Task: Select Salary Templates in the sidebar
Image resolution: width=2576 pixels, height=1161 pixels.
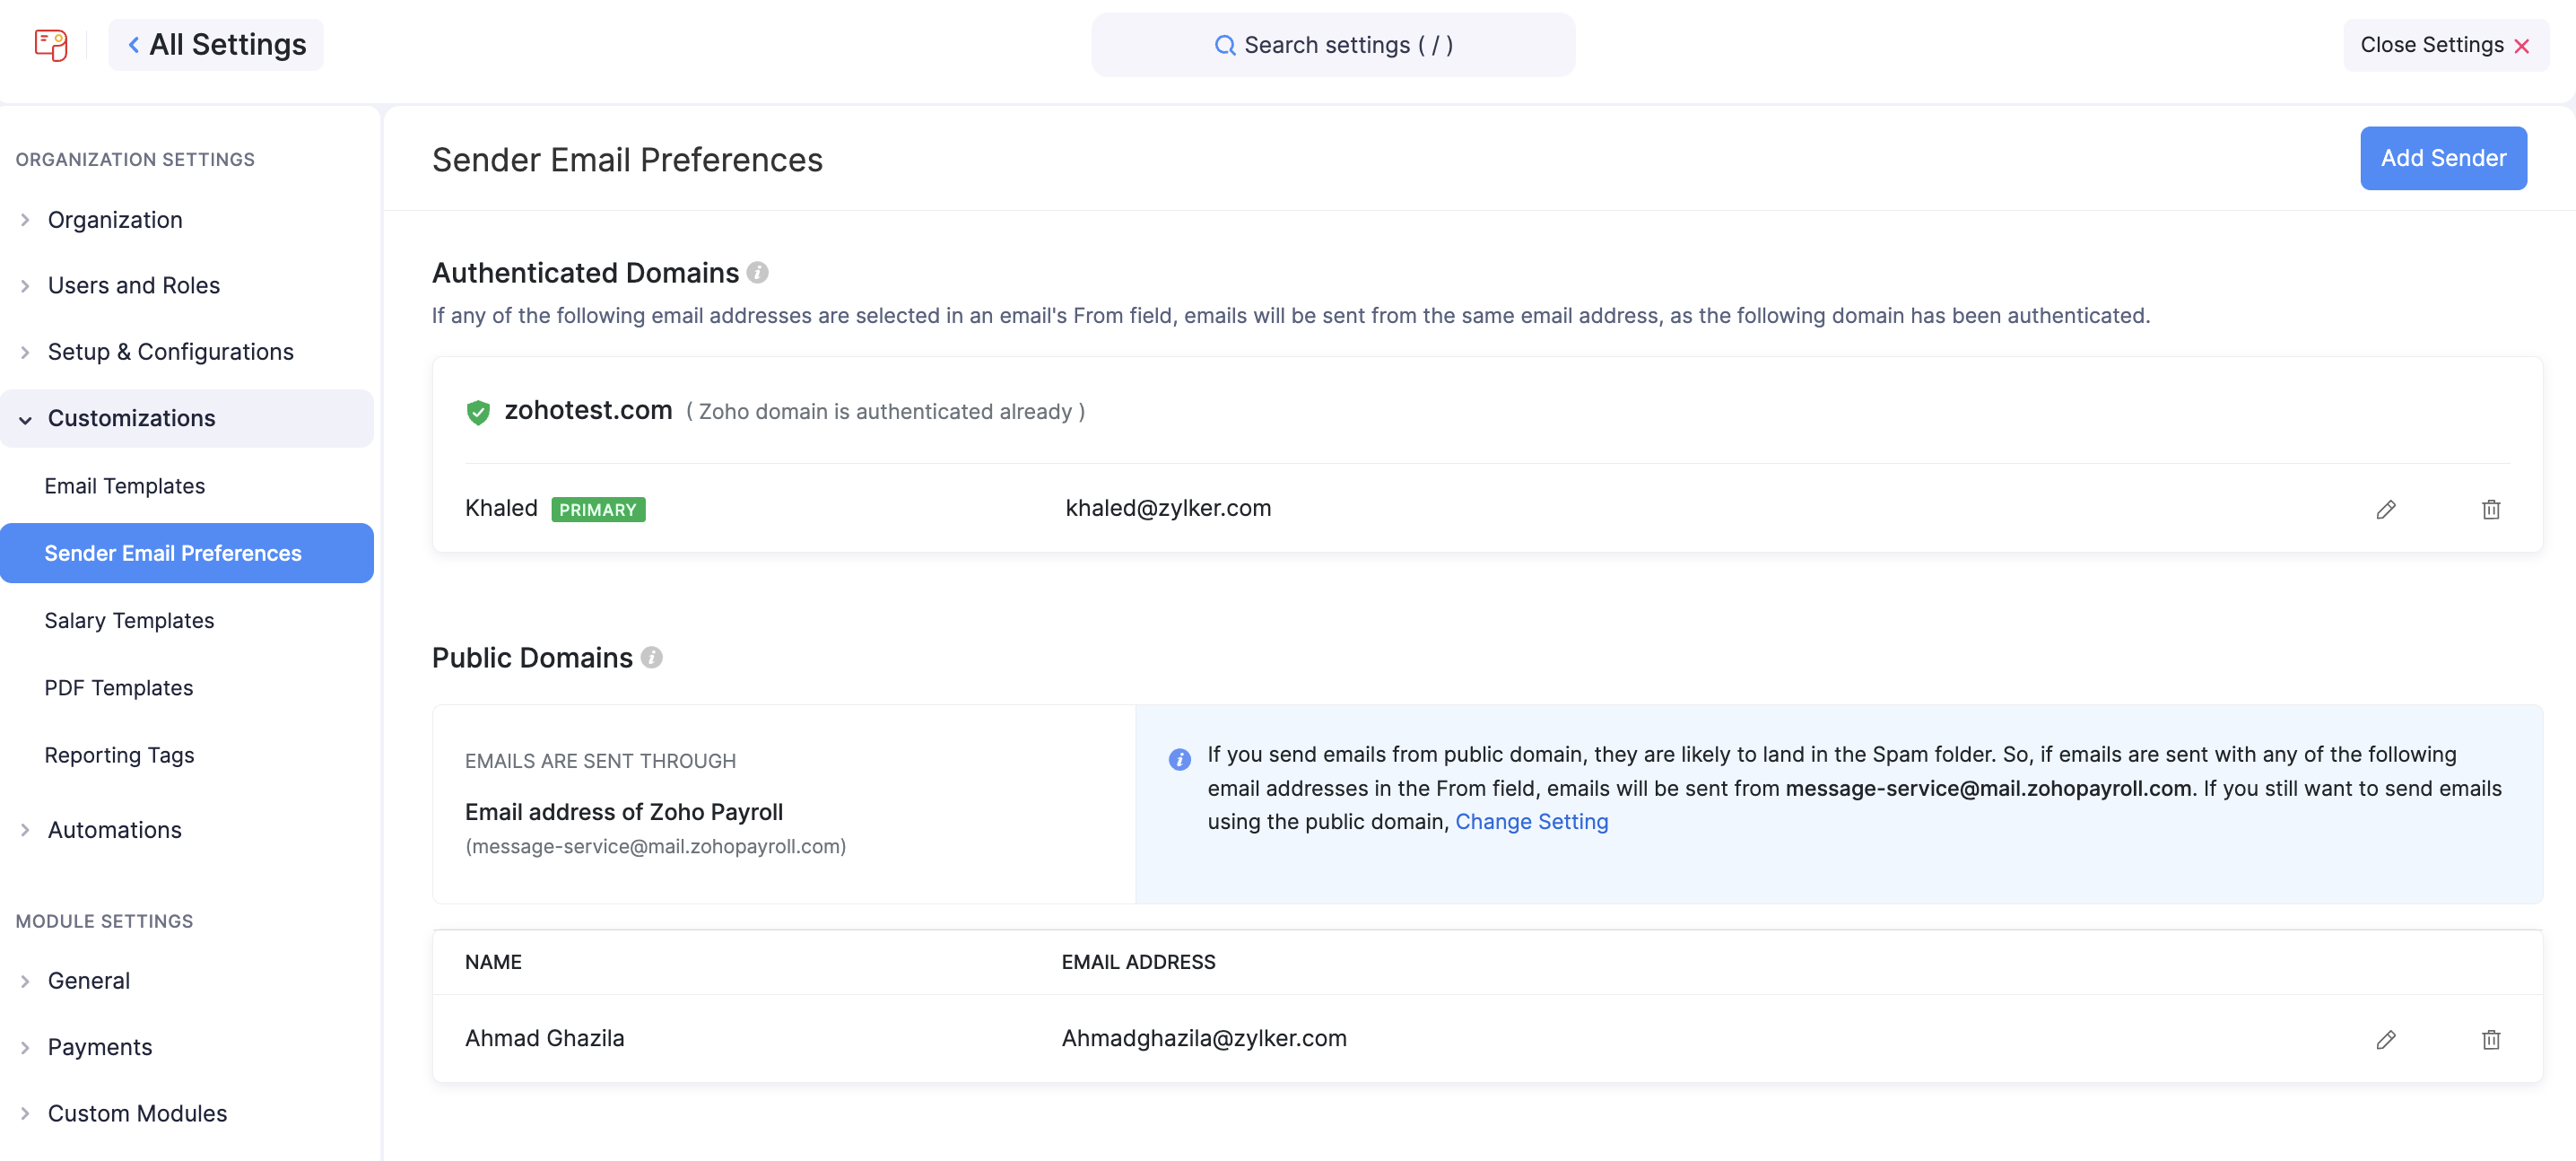Action: pos(129,620)
